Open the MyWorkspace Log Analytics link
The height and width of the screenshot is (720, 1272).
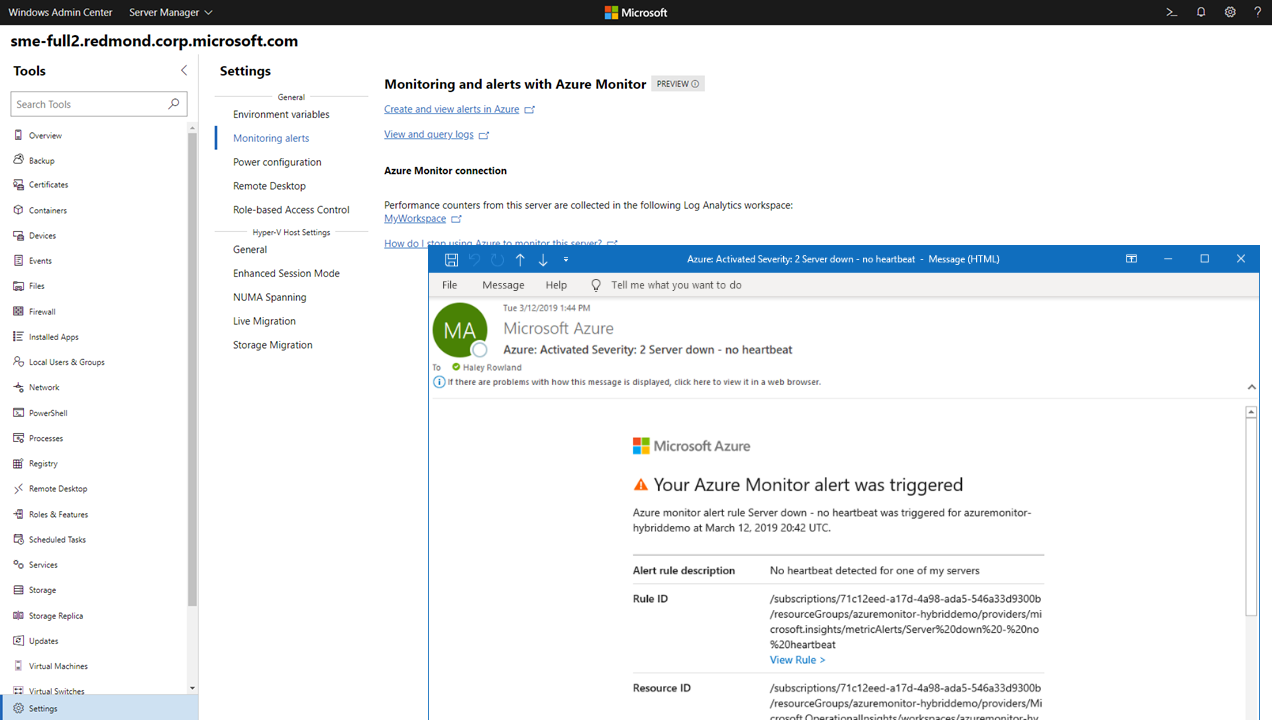[415, 218]
